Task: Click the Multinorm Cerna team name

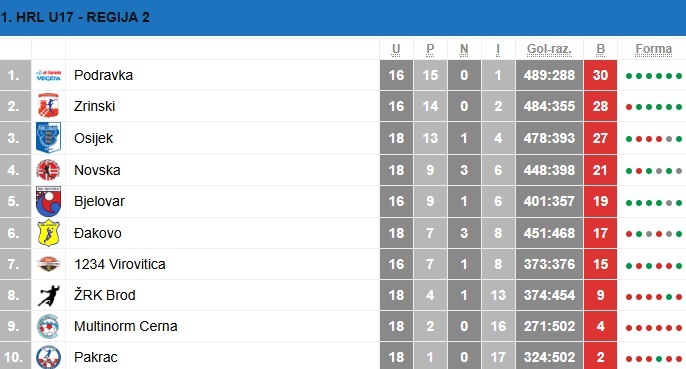Action: pyautogui.click(x=126, y=327)
